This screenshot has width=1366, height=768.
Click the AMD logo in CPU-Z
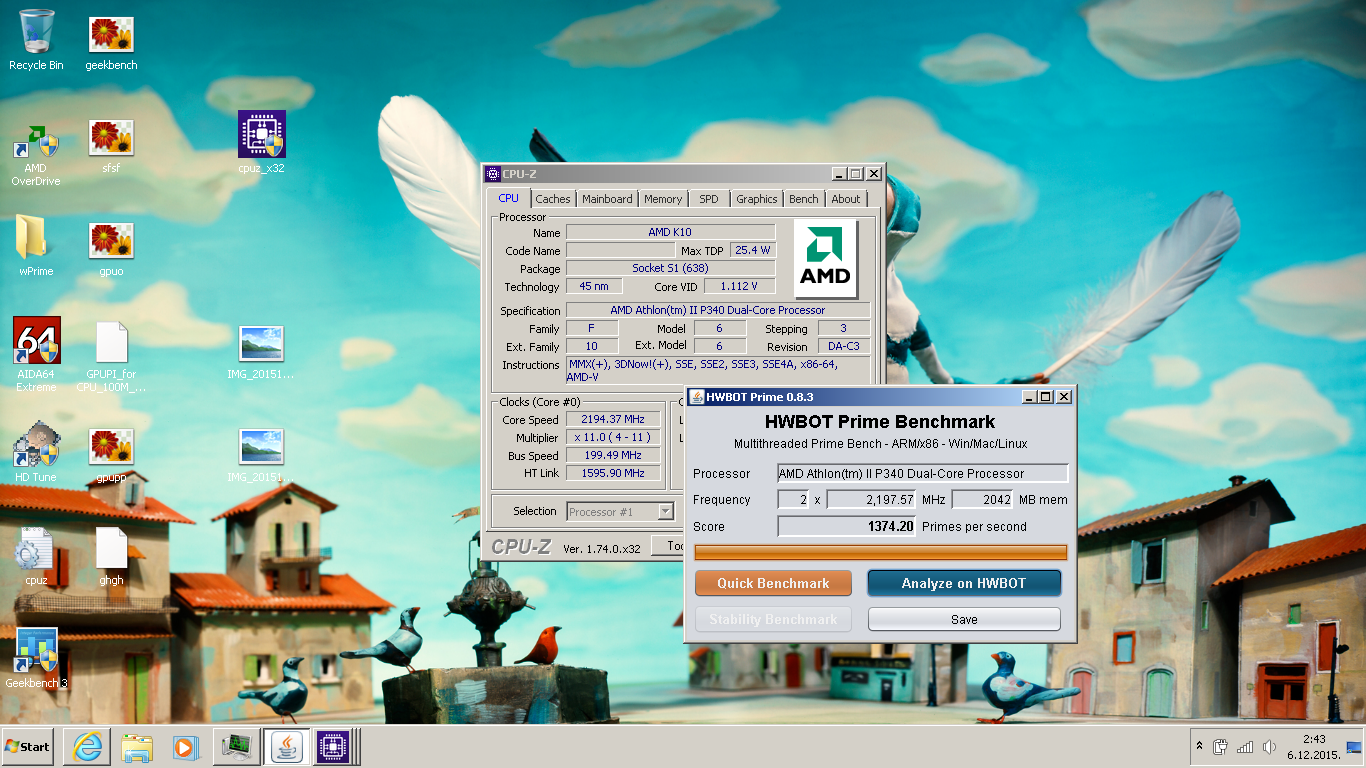click(825, 259)
